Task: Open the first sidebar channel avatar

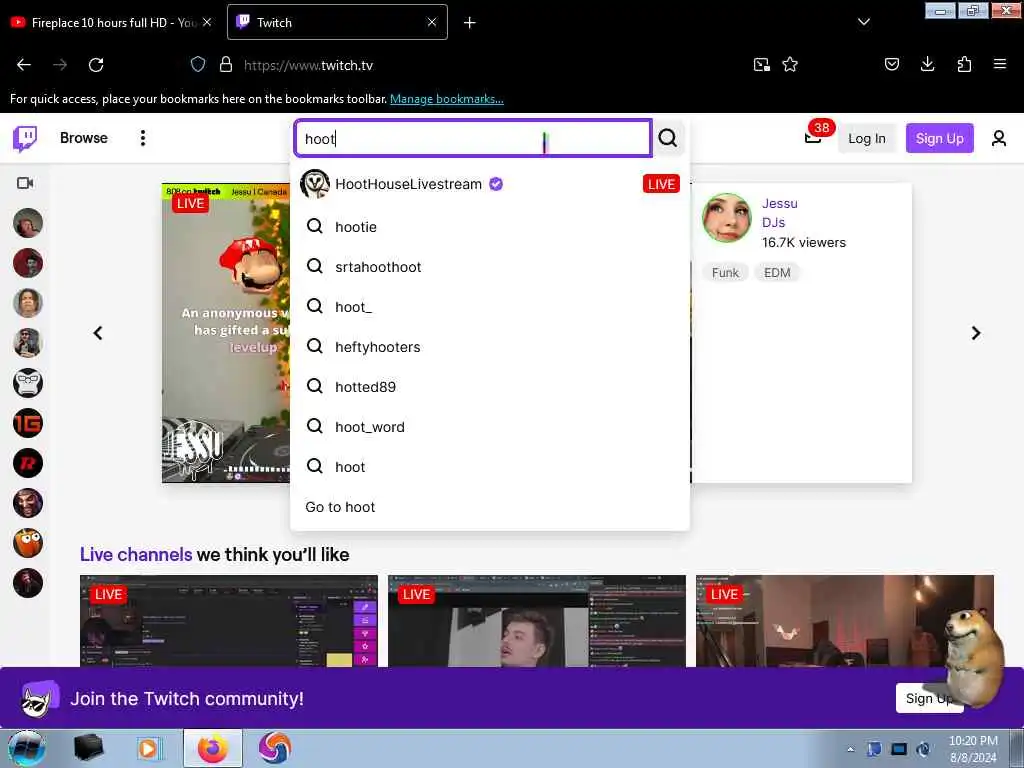Action: [x=27, y=223]
